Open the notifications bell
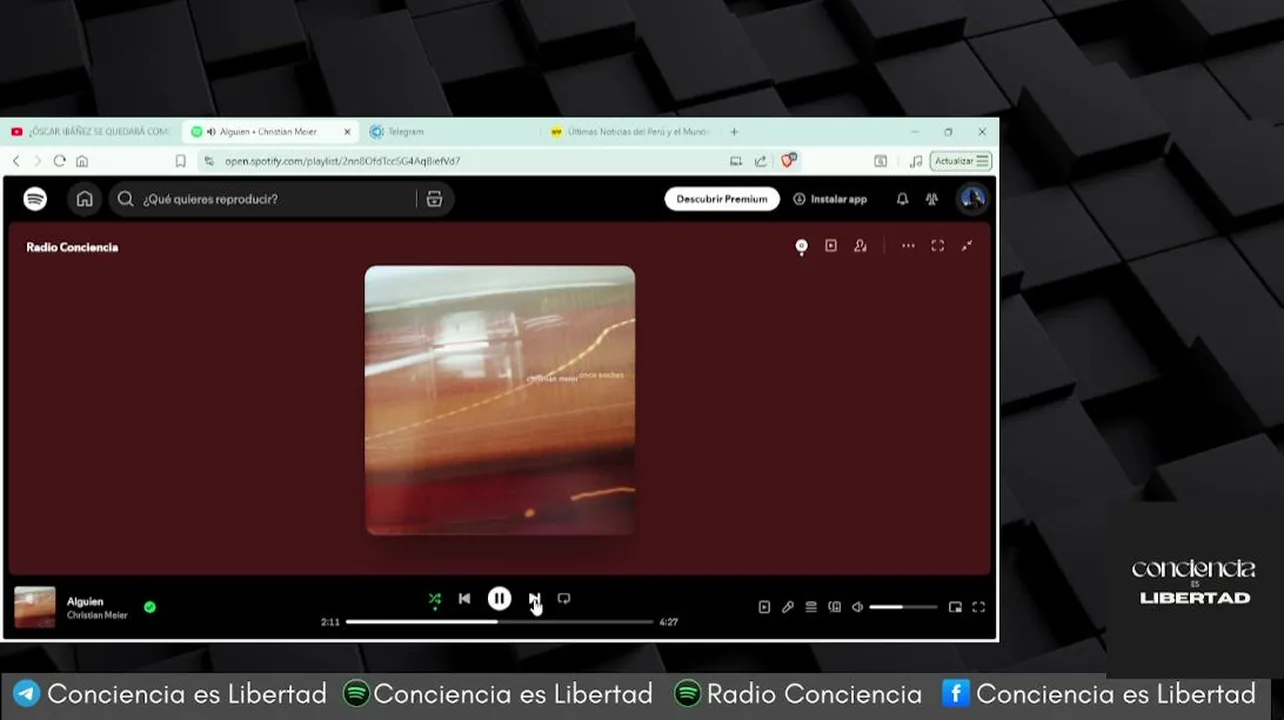Viewport: 1284px width, 720px height. pyautogui.click(x=902, y=199)
